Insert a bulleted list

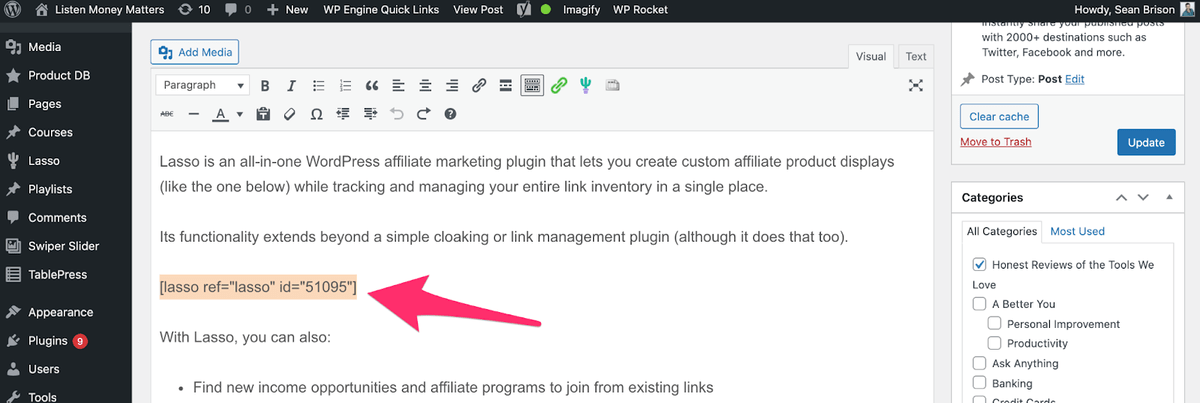[x=319, y=85]
